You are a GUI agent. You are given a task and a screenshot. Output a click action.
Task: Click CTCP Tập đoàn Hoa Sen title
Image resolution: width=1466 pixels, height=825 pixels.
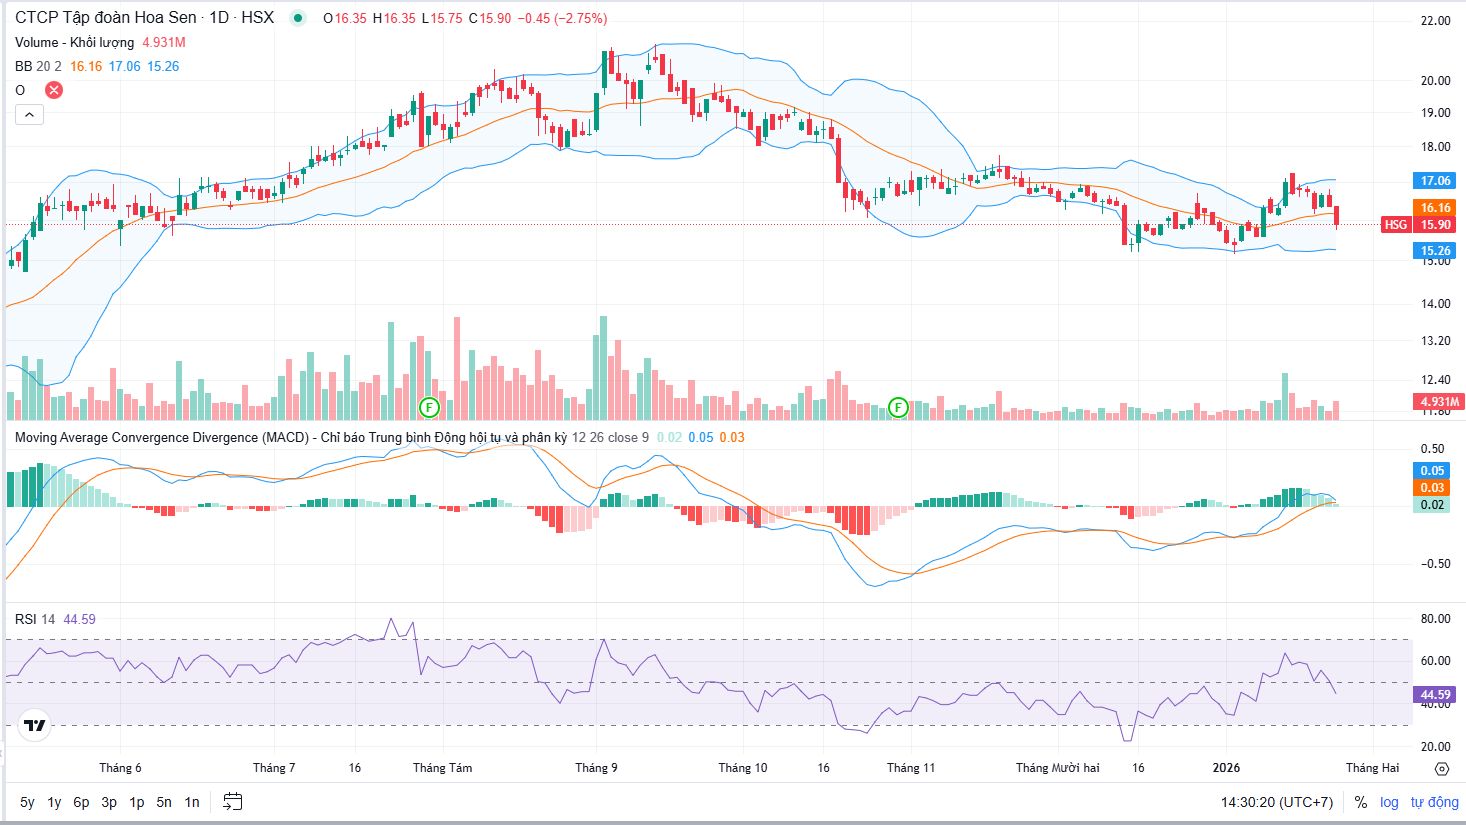(x=105, y=18)
